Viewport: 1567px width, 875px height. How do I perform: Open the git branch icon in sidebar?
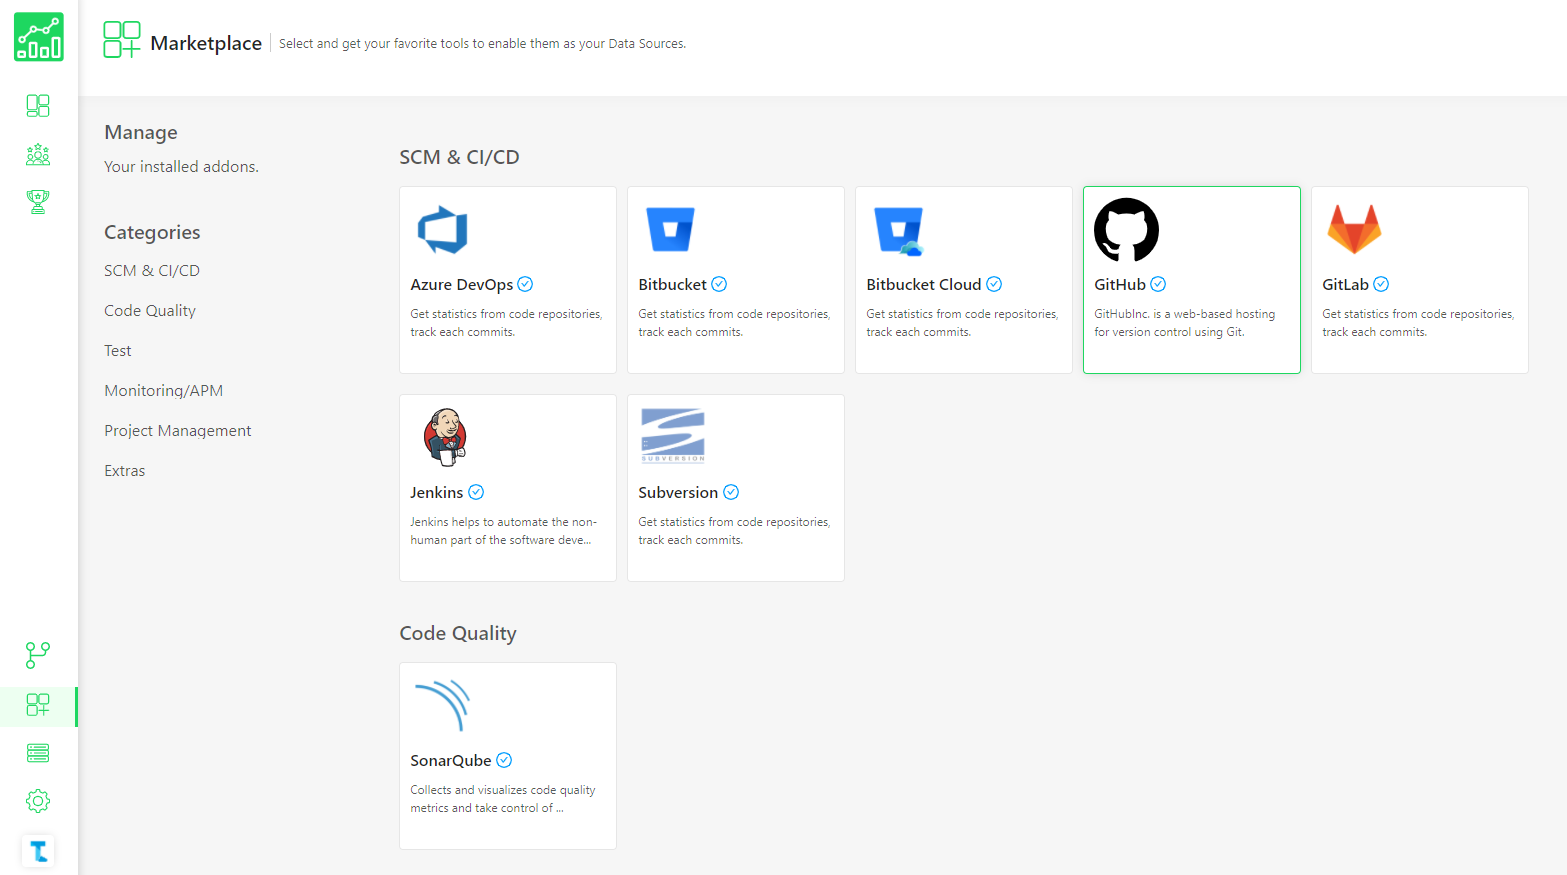[38, 655]
